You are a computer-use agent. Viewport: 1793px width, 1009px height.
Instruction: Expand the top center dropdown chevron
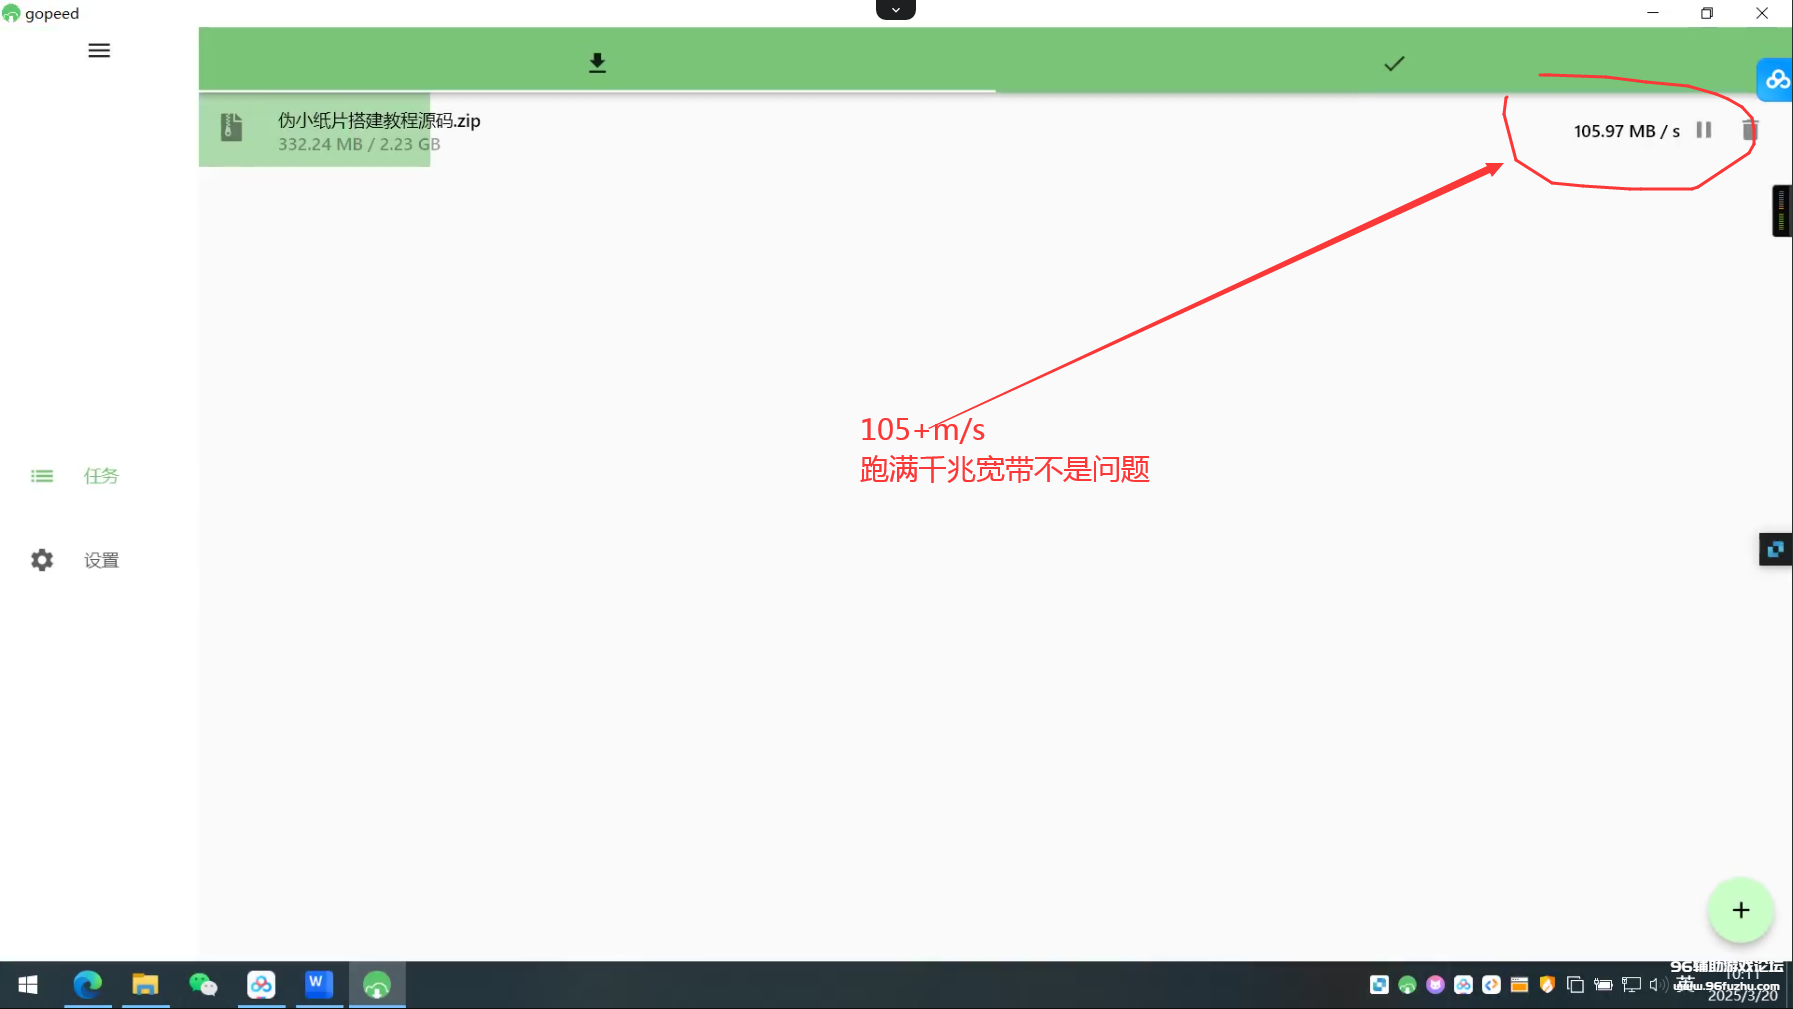pos(895,10)
